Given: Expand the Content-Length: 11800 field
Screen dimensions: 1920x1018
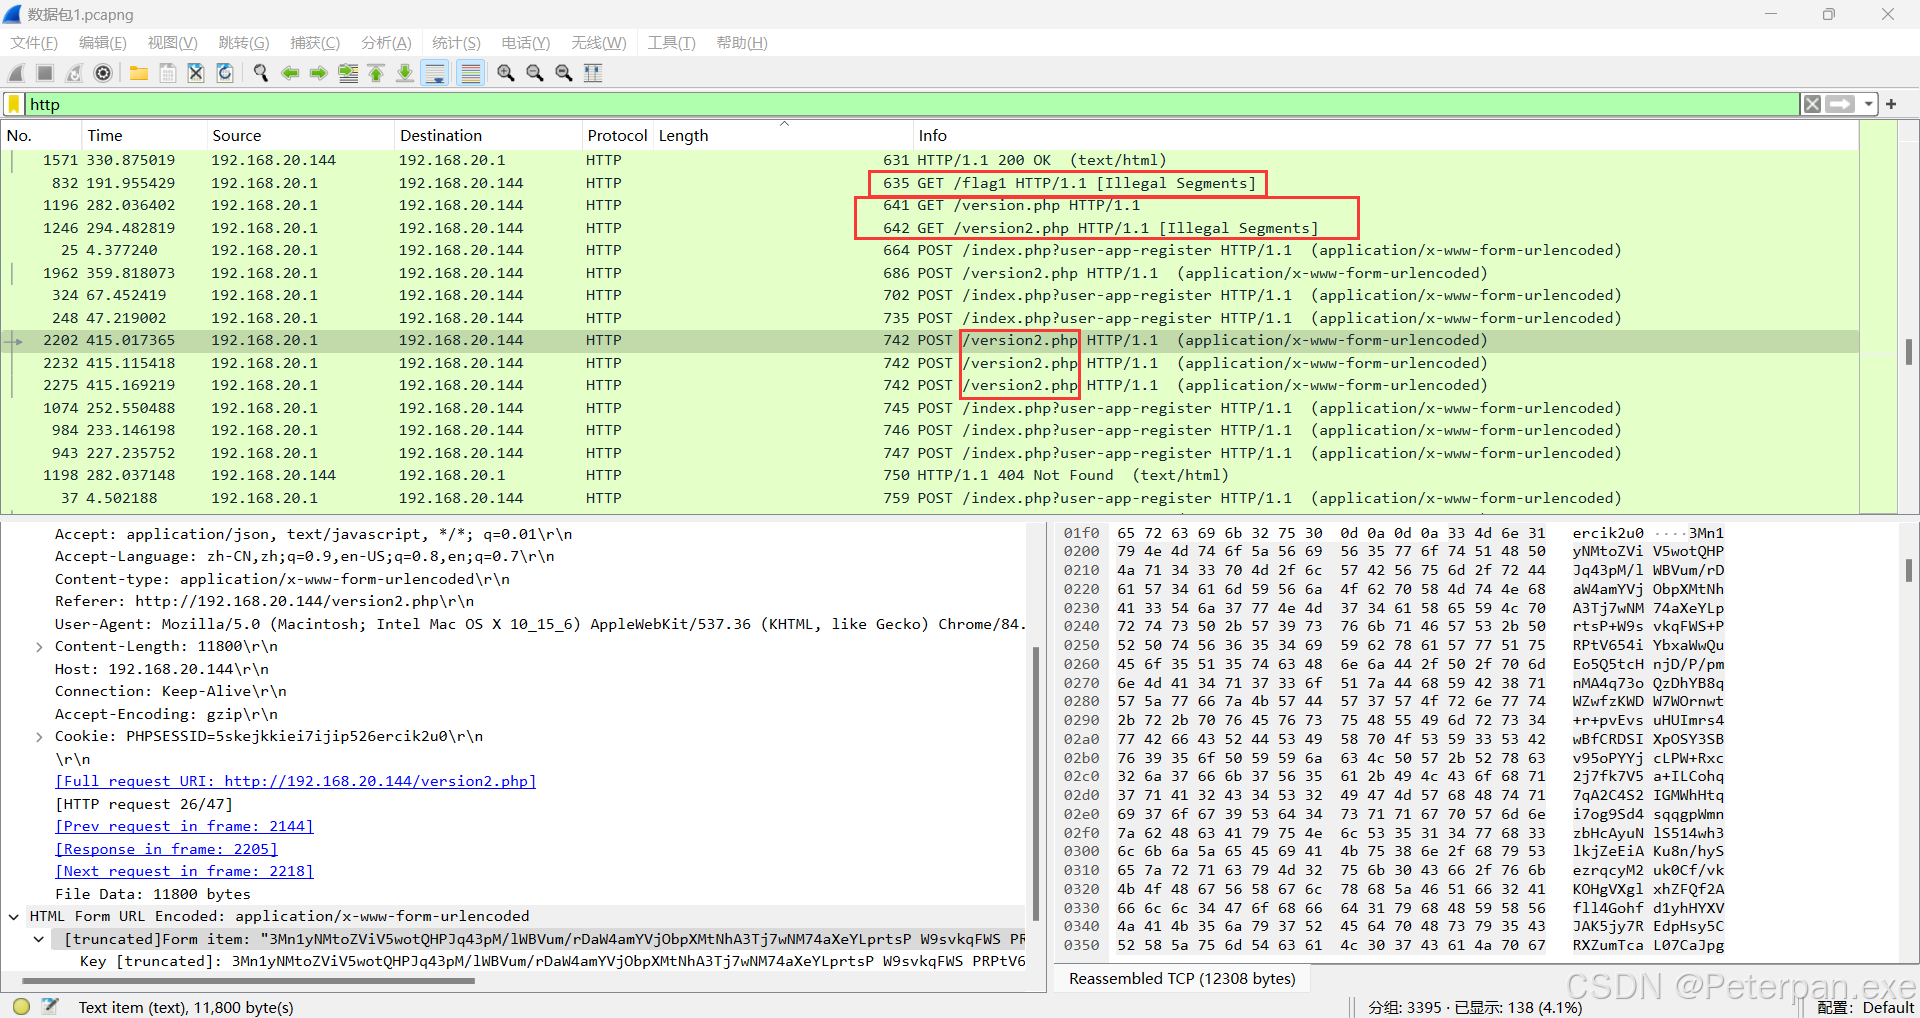Looking at the screenshot, I should pos(39,647).
